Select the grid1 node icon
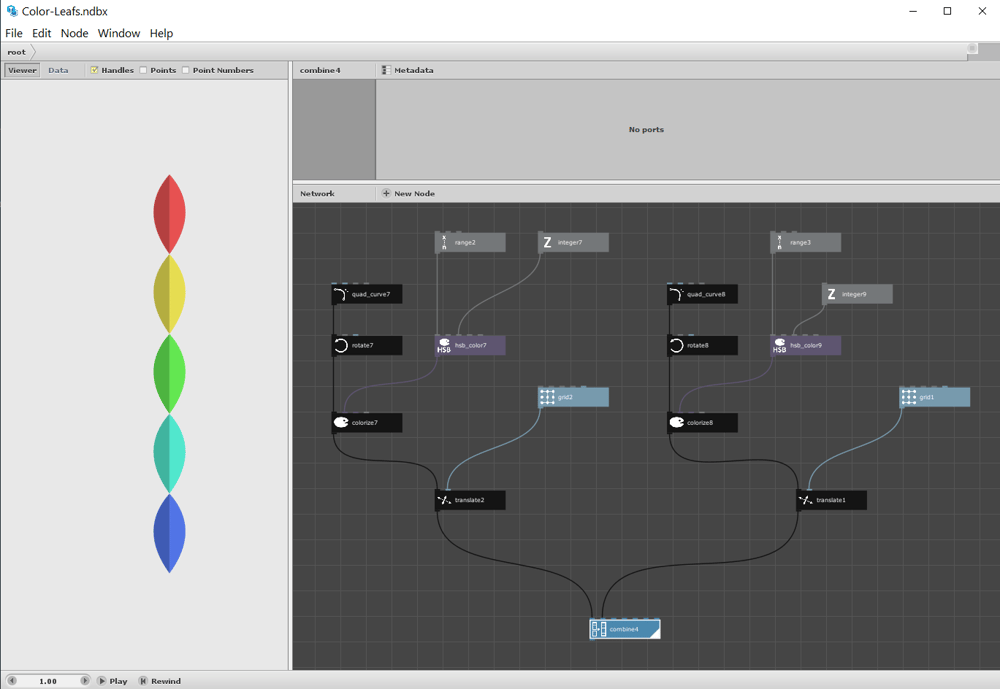The height and width of the screenshot is (689, 1000). click(x=909, y=397)
